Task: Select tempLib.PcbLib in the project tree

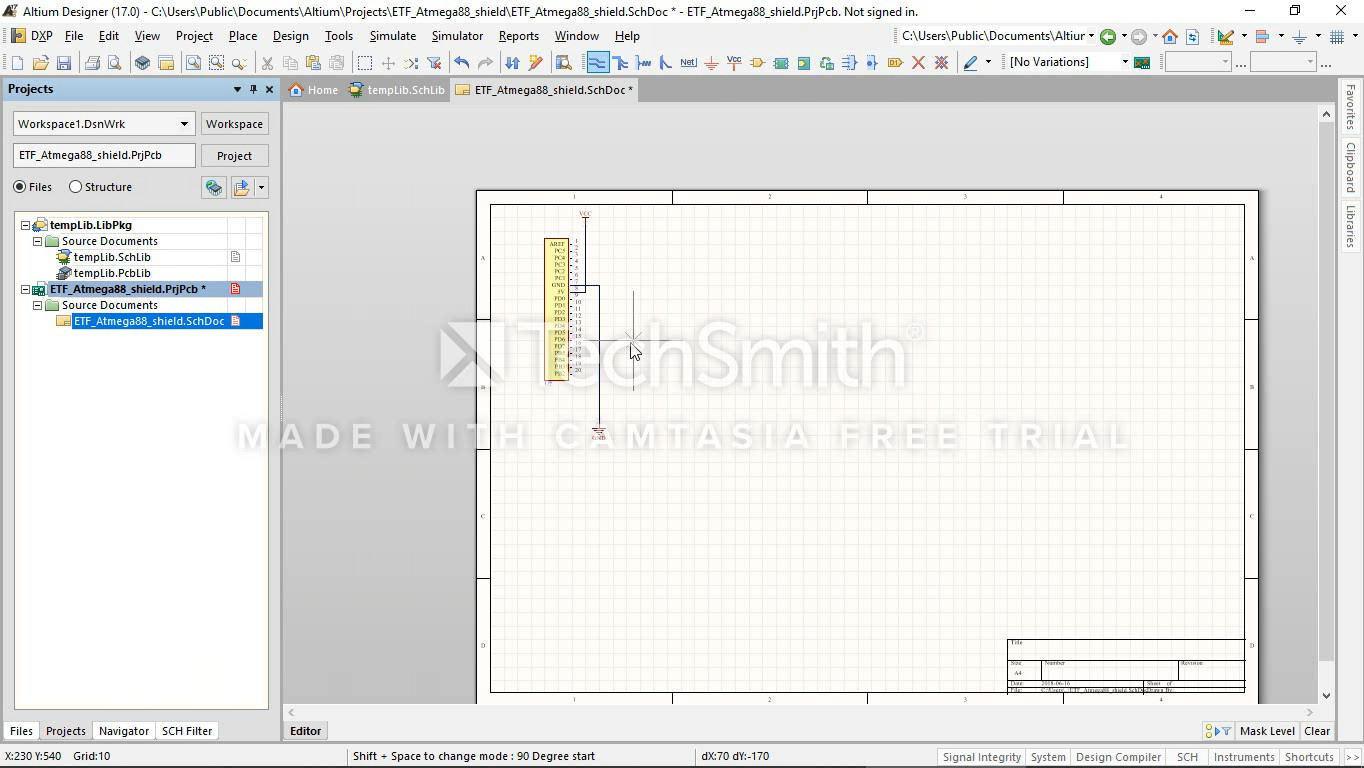Action: 111,273
